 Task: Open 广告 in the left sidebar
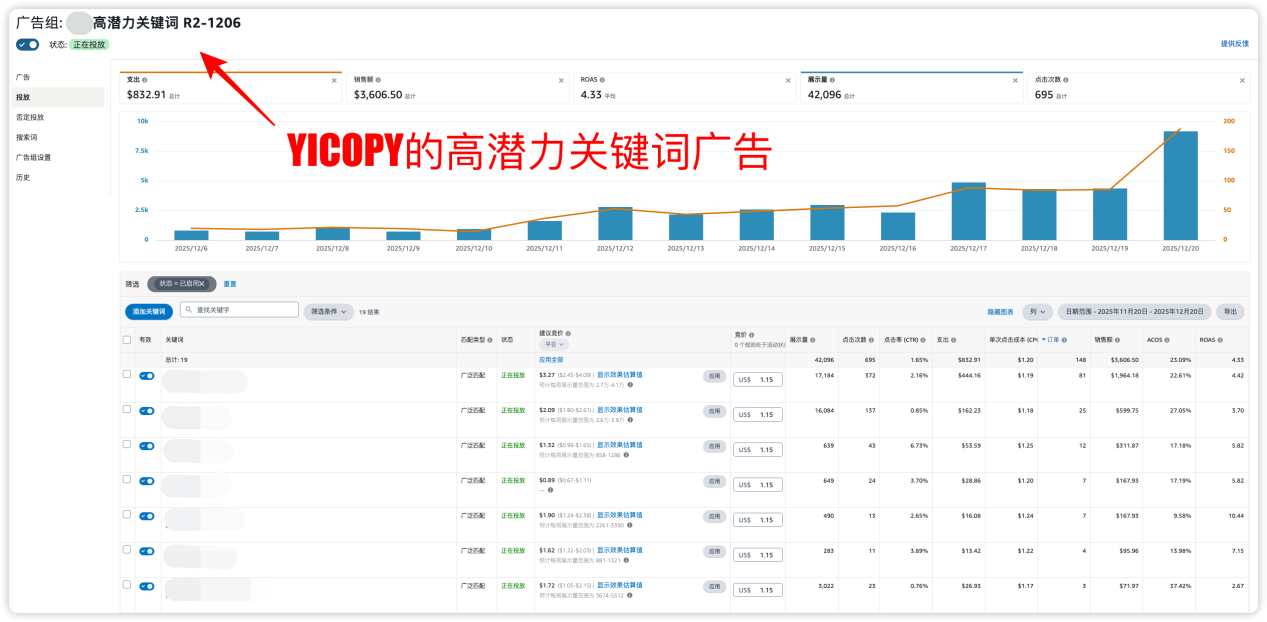pyautogui.click(x=23, y=77)
